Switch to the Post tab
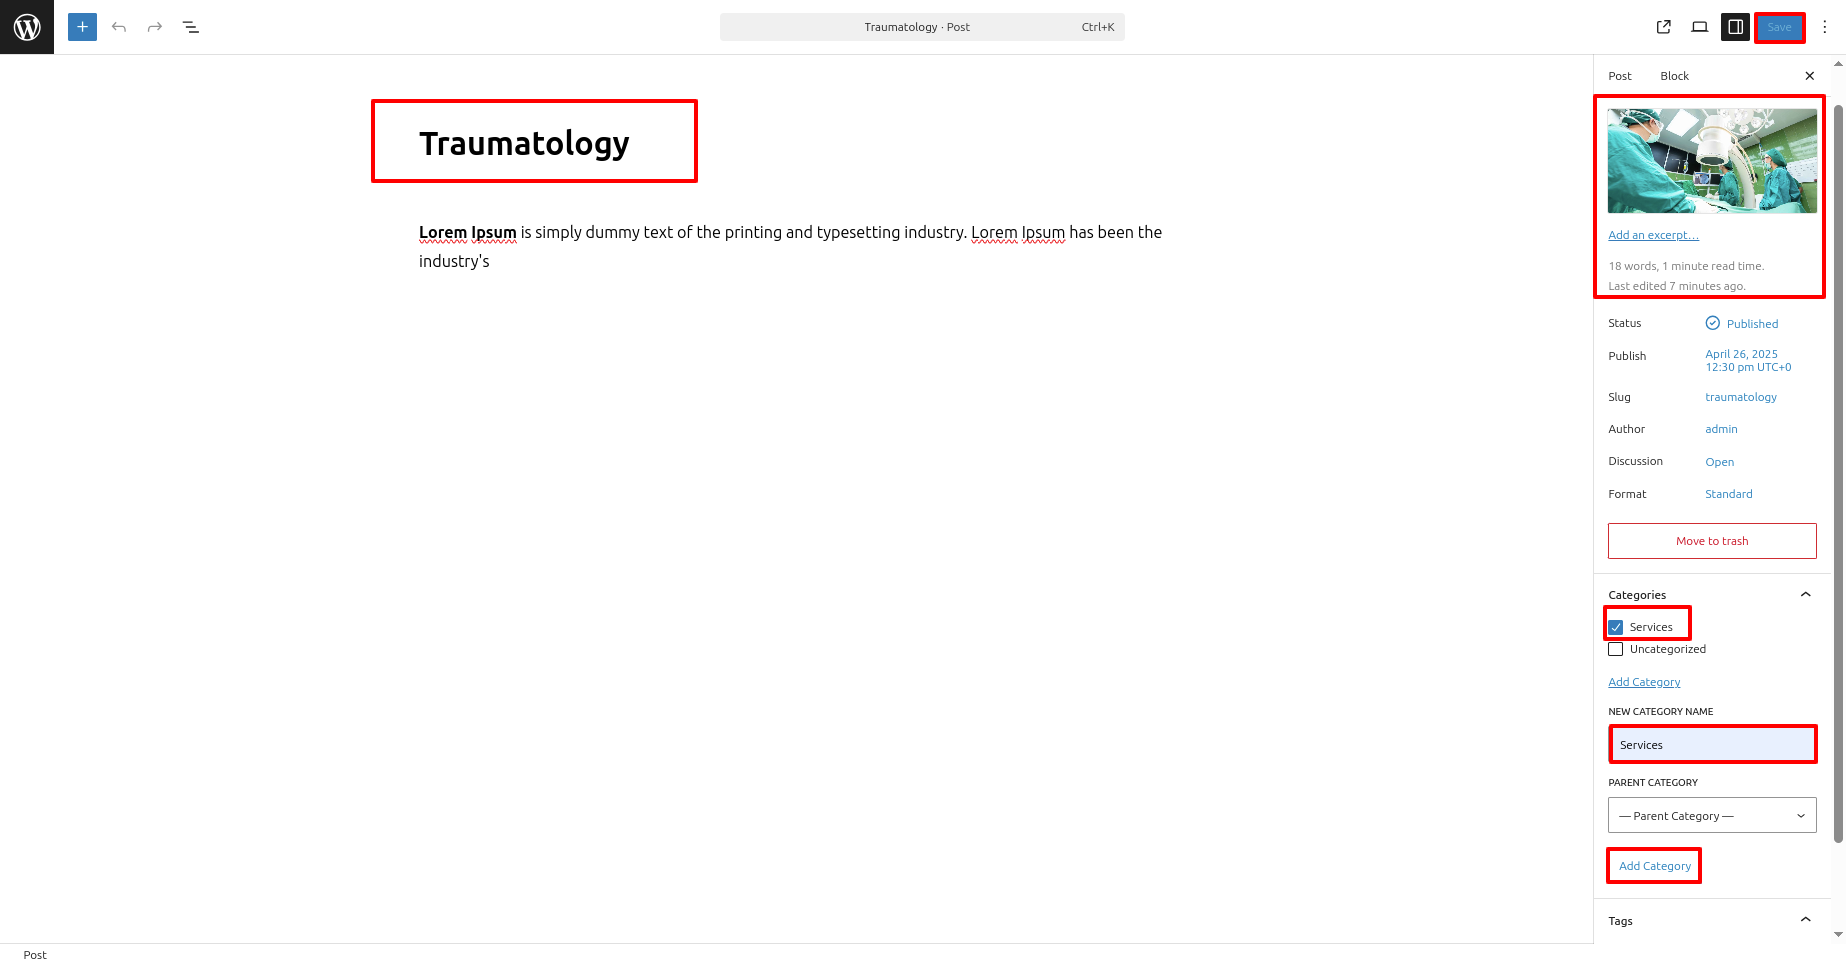 coord(1620,76)
